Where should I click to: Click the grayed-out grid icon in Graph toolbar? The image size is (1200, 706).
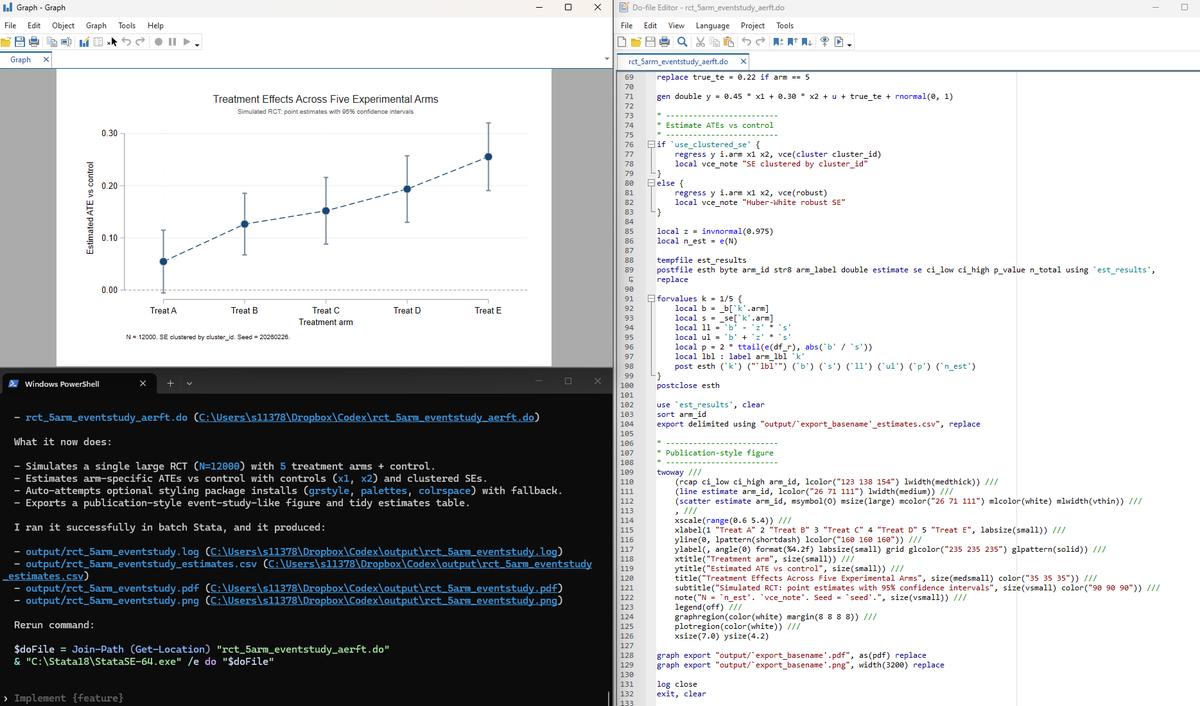coord(98,42)
